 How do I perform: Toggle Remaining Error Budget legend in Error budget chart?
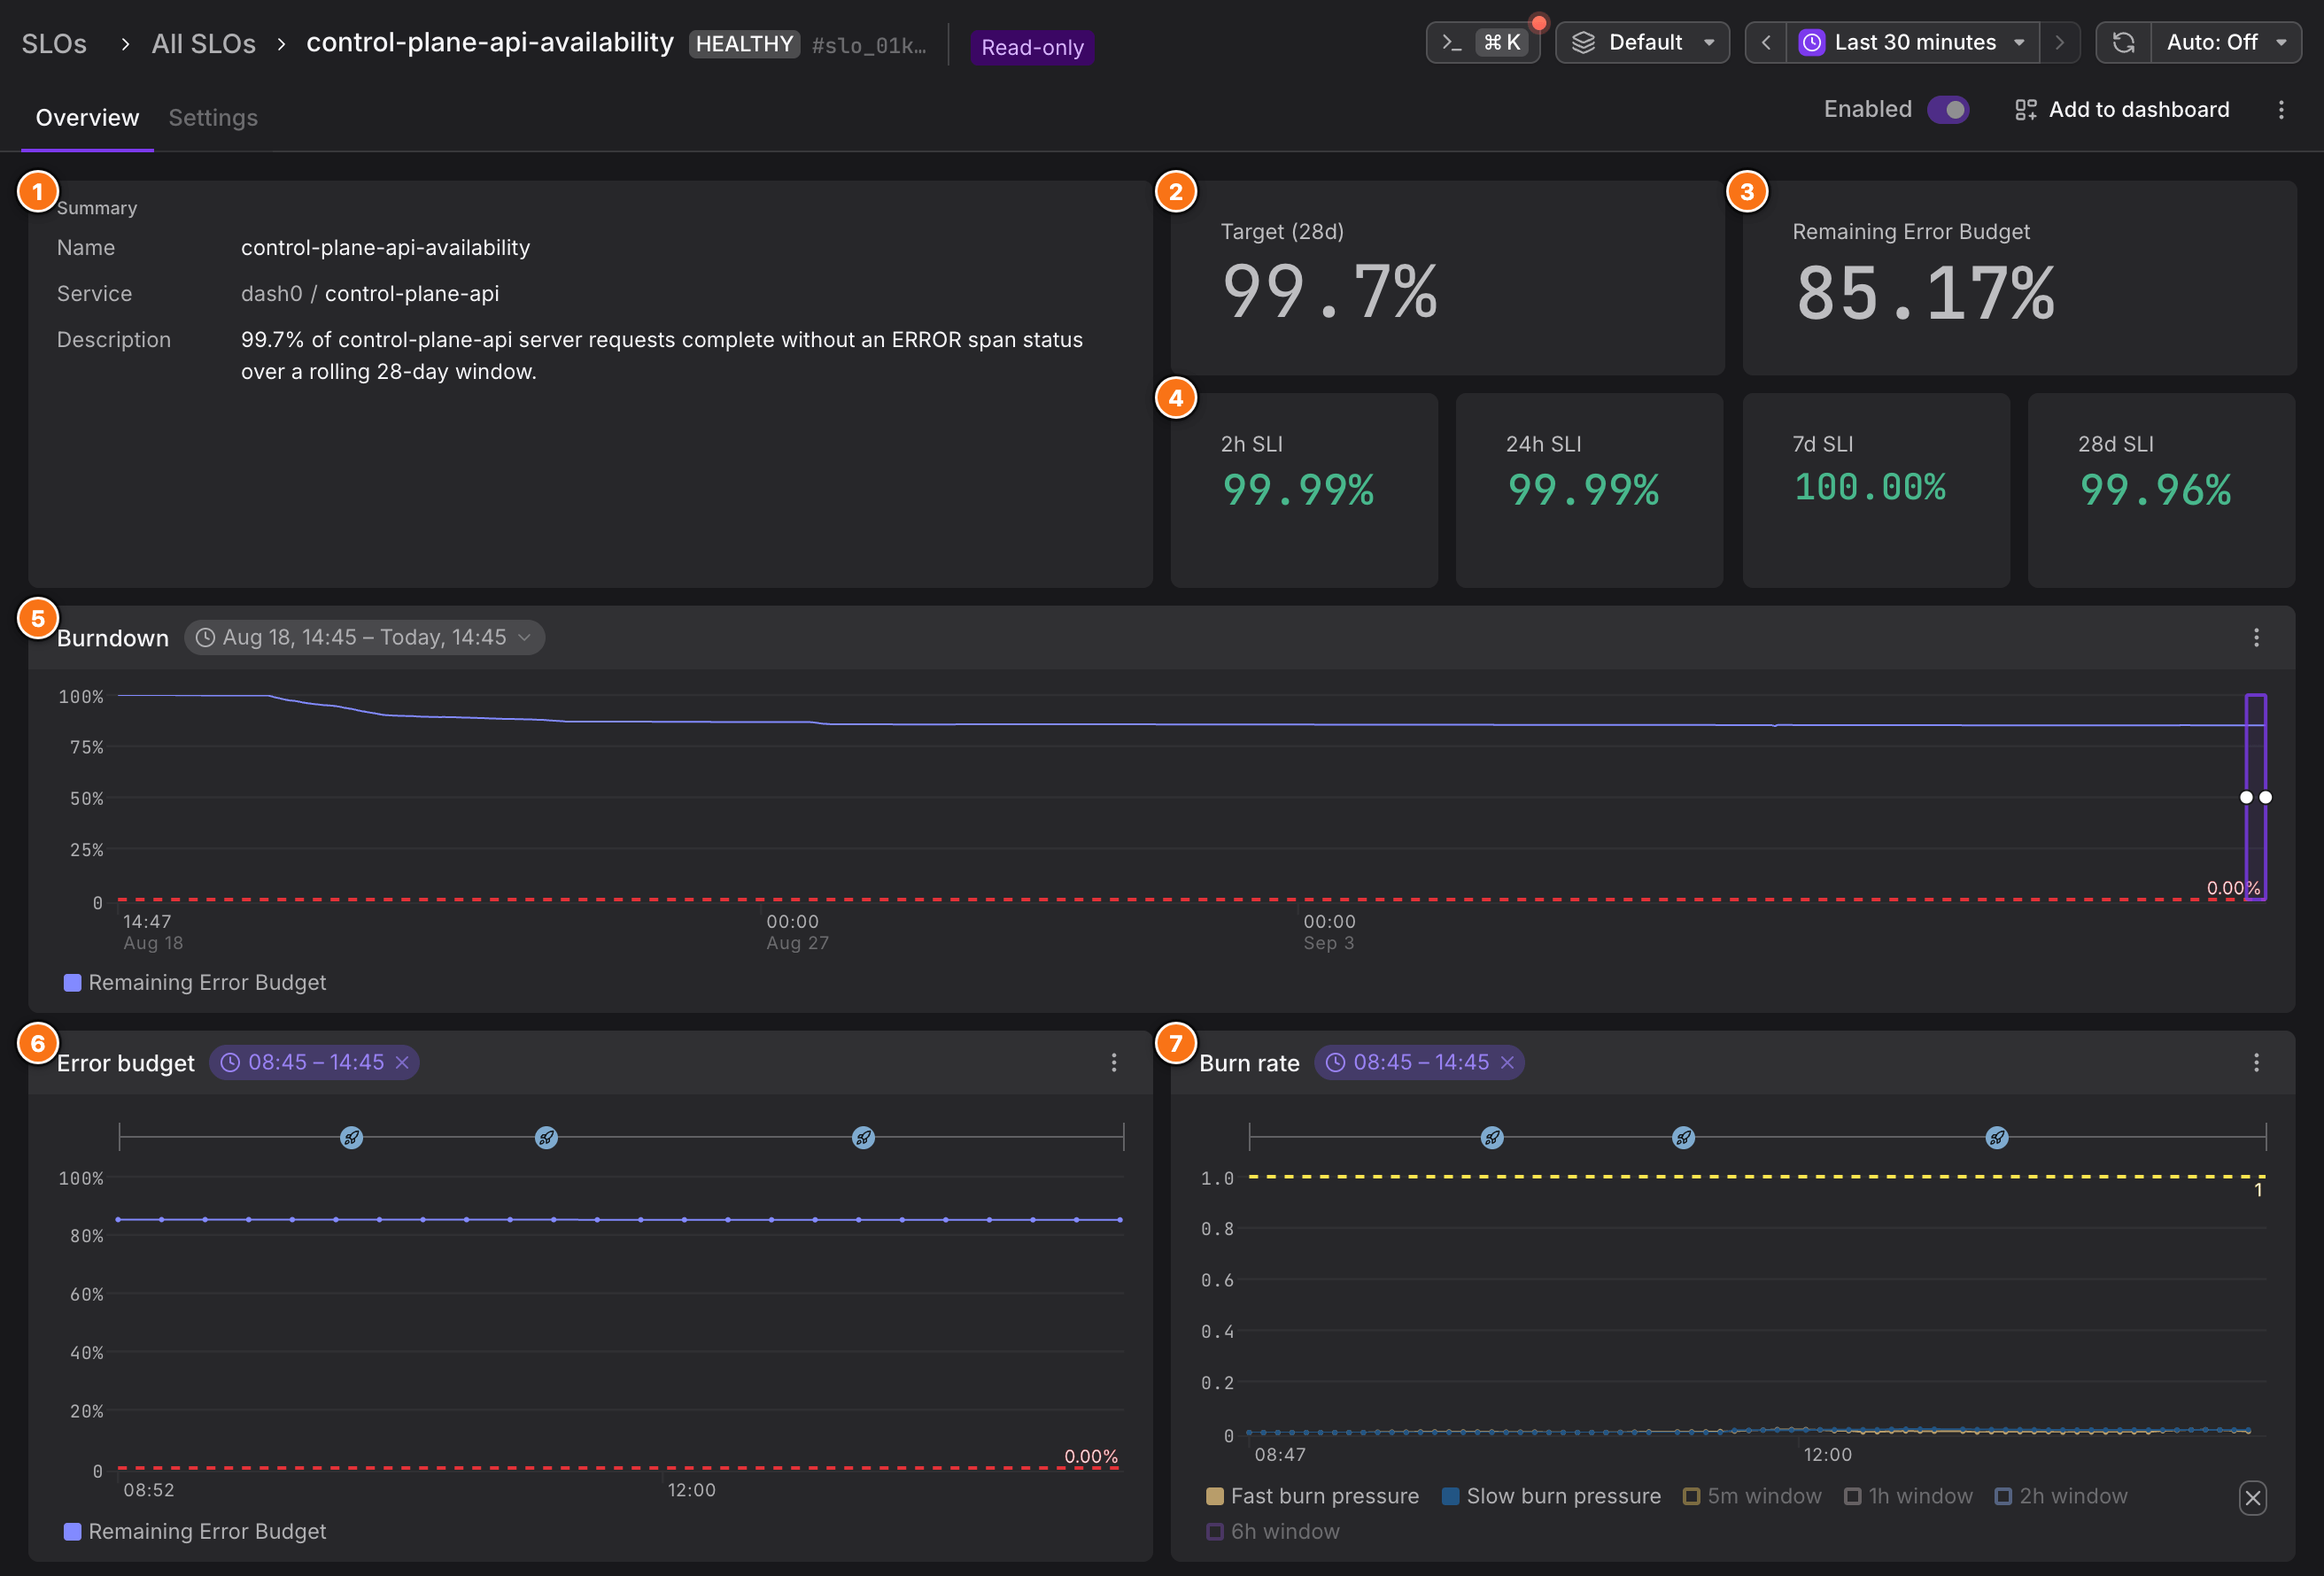[195, 1532]
